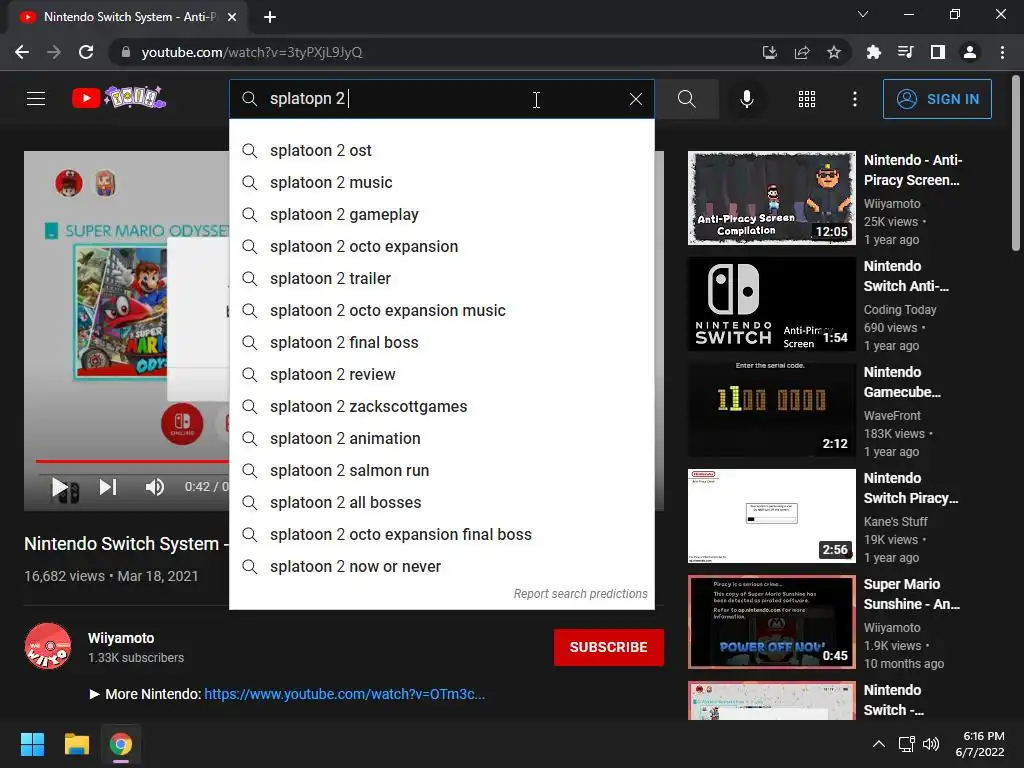Close the Nintendo Switch System tab

pyautogui.click(x=232, y=17)
